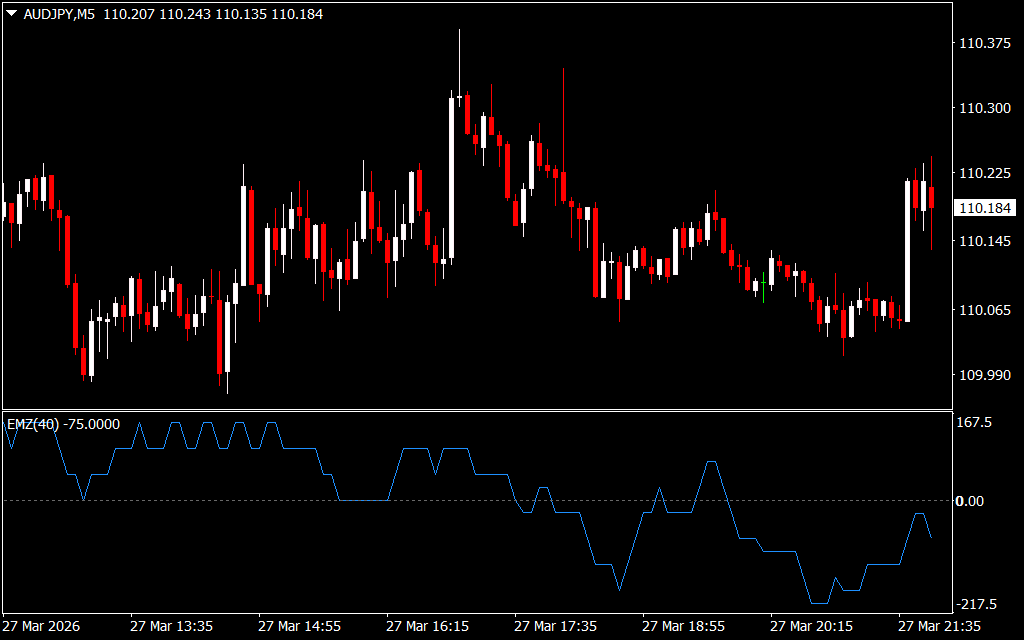Click the 27 Mar 2026 date label
Viewport: 1024px width, 640px height.
42,626
